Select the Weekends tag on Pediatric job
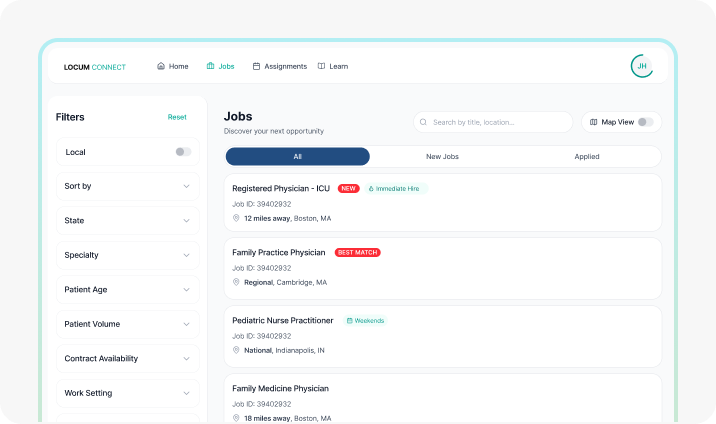This screenshot has height=424, width=716. [x=365, y=321]
